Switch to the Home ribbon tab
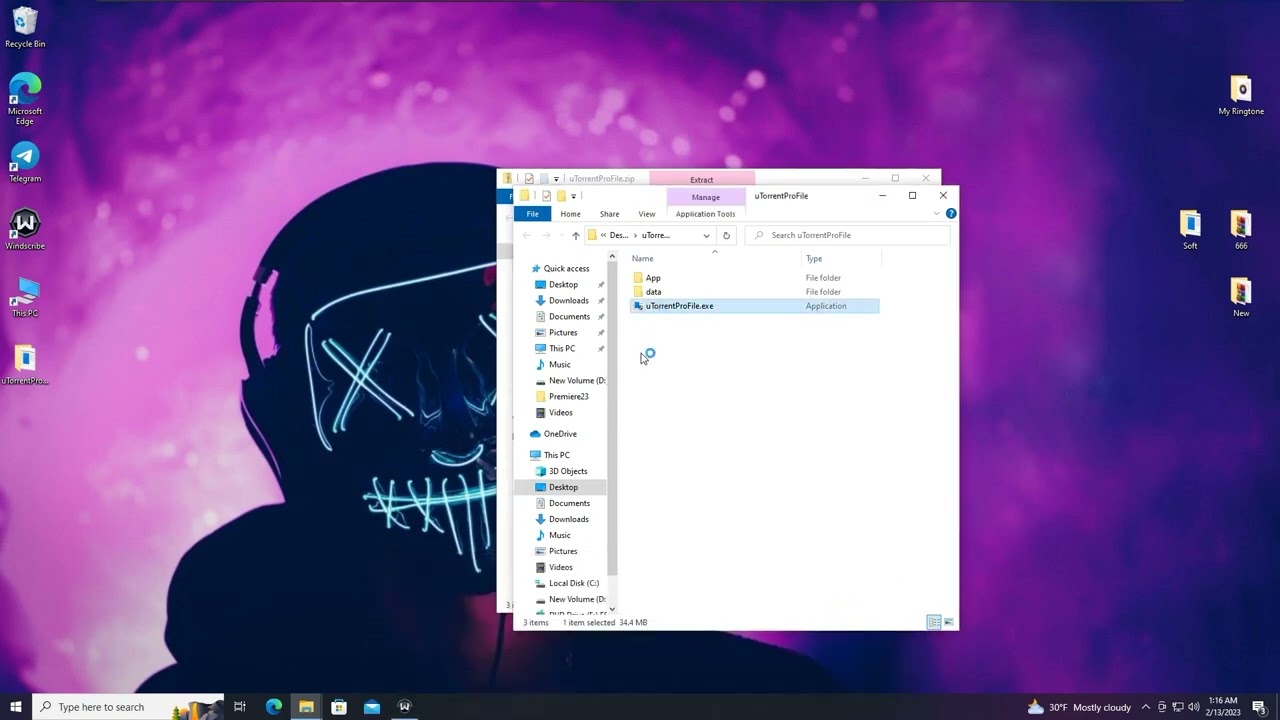 click(x=570, y=214)
